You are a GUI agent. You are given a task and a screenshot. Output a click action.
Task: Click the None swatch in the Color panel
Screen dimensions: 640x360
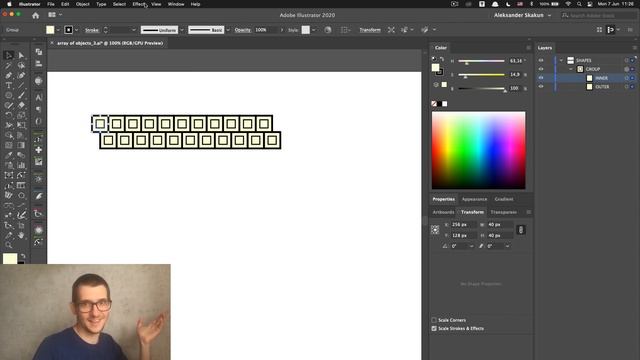coord(434,104)
